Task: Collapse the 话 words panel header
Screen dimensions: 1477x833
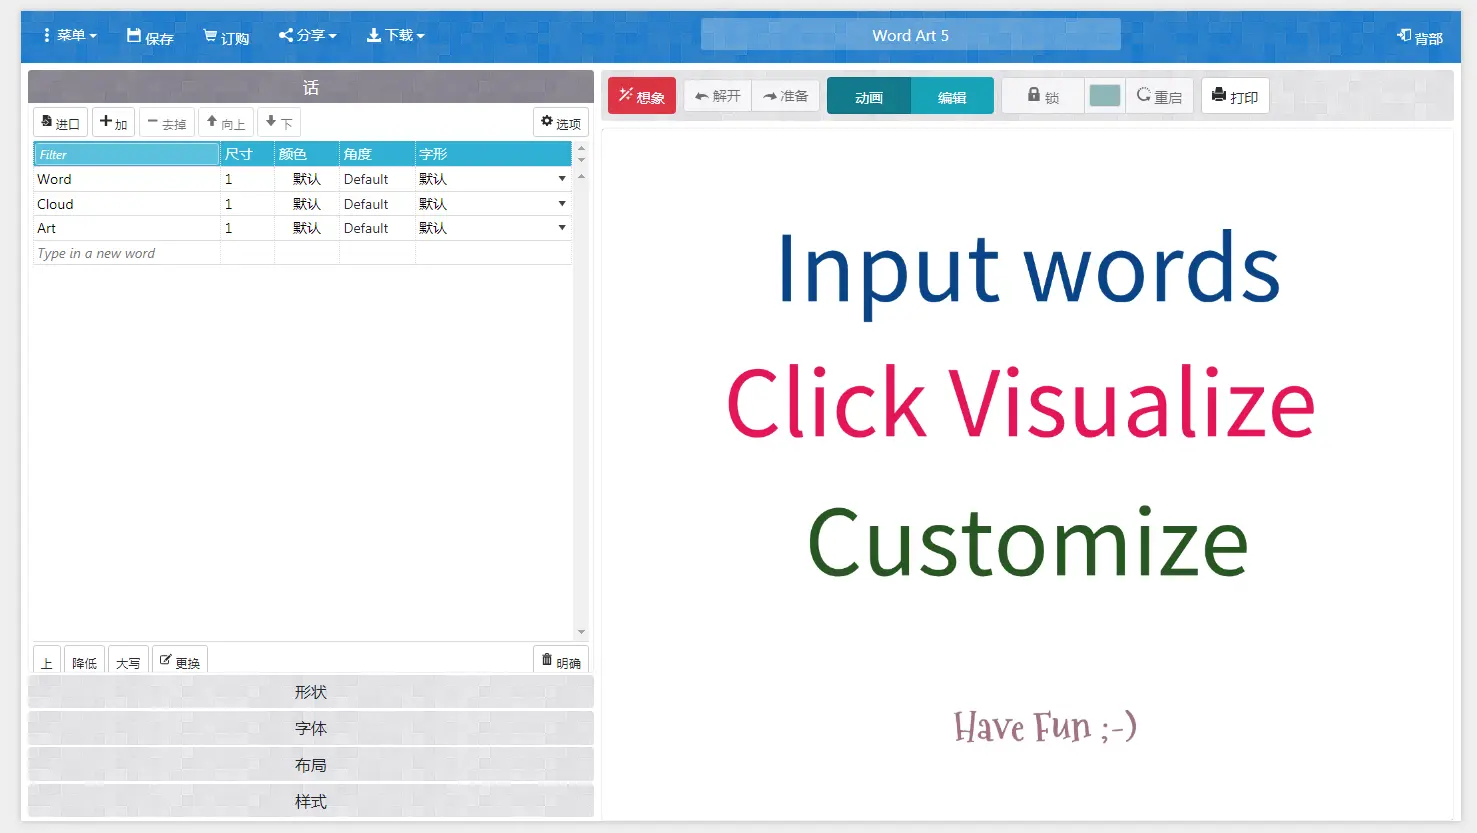Action: pyautogui.click(x=311, y=87)
